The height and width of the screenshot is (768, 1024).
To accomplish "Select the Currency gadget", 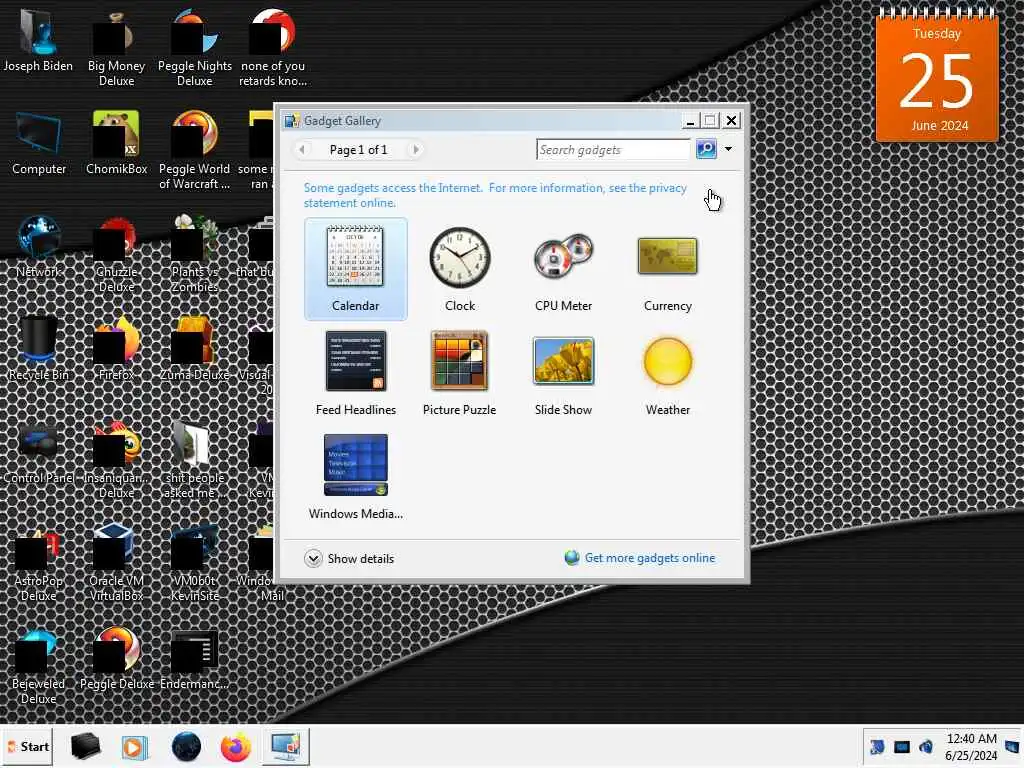I will [667, 269].
